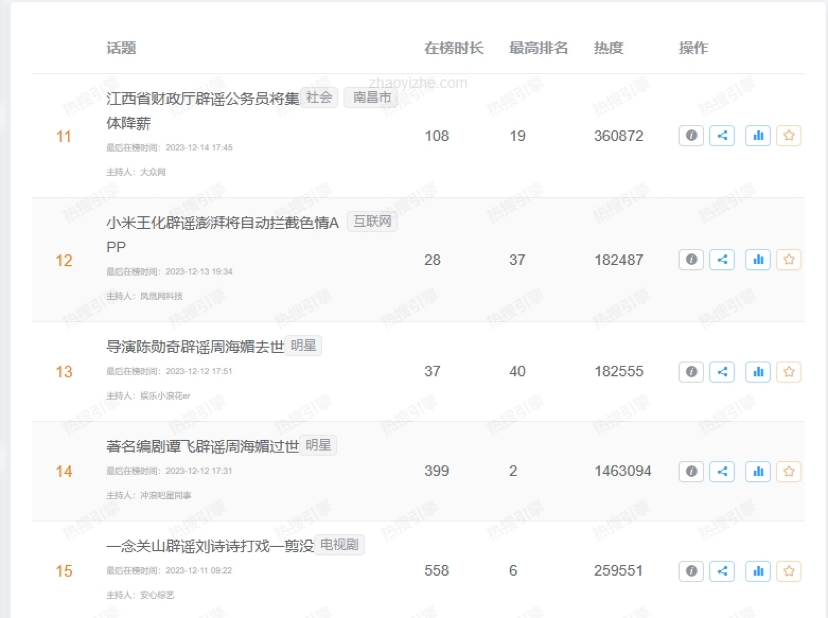View trend chart for 小米王化 topic
Screen dimensions: 828x618
757,259
